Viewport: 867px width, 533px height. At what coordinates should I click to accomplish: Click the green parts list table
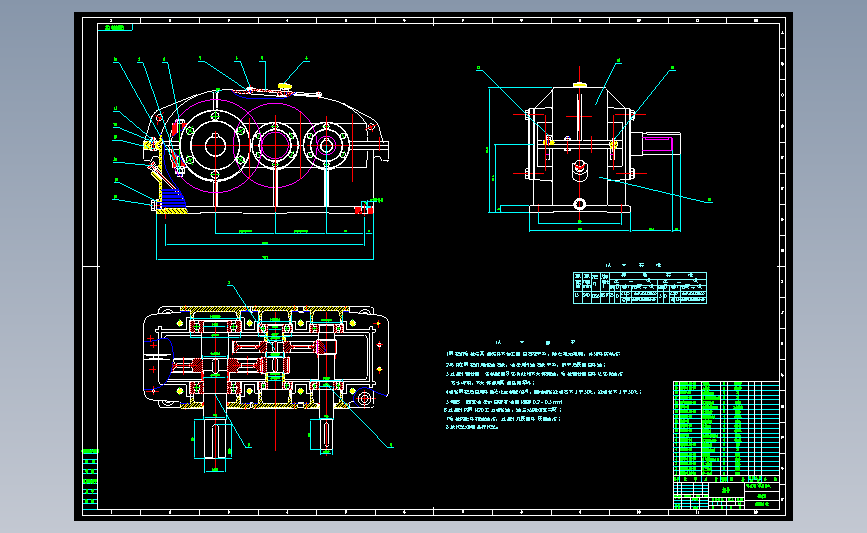coord(726,429)
